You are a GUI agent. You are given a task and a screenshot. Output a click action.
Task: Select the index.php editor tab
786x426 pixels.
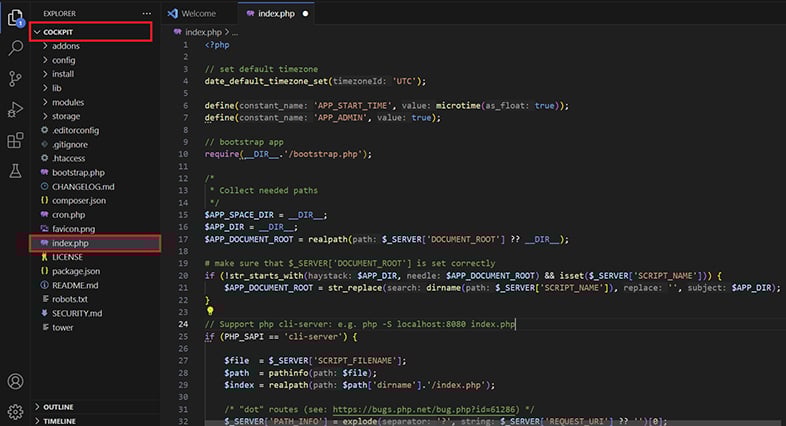point(275,13)
